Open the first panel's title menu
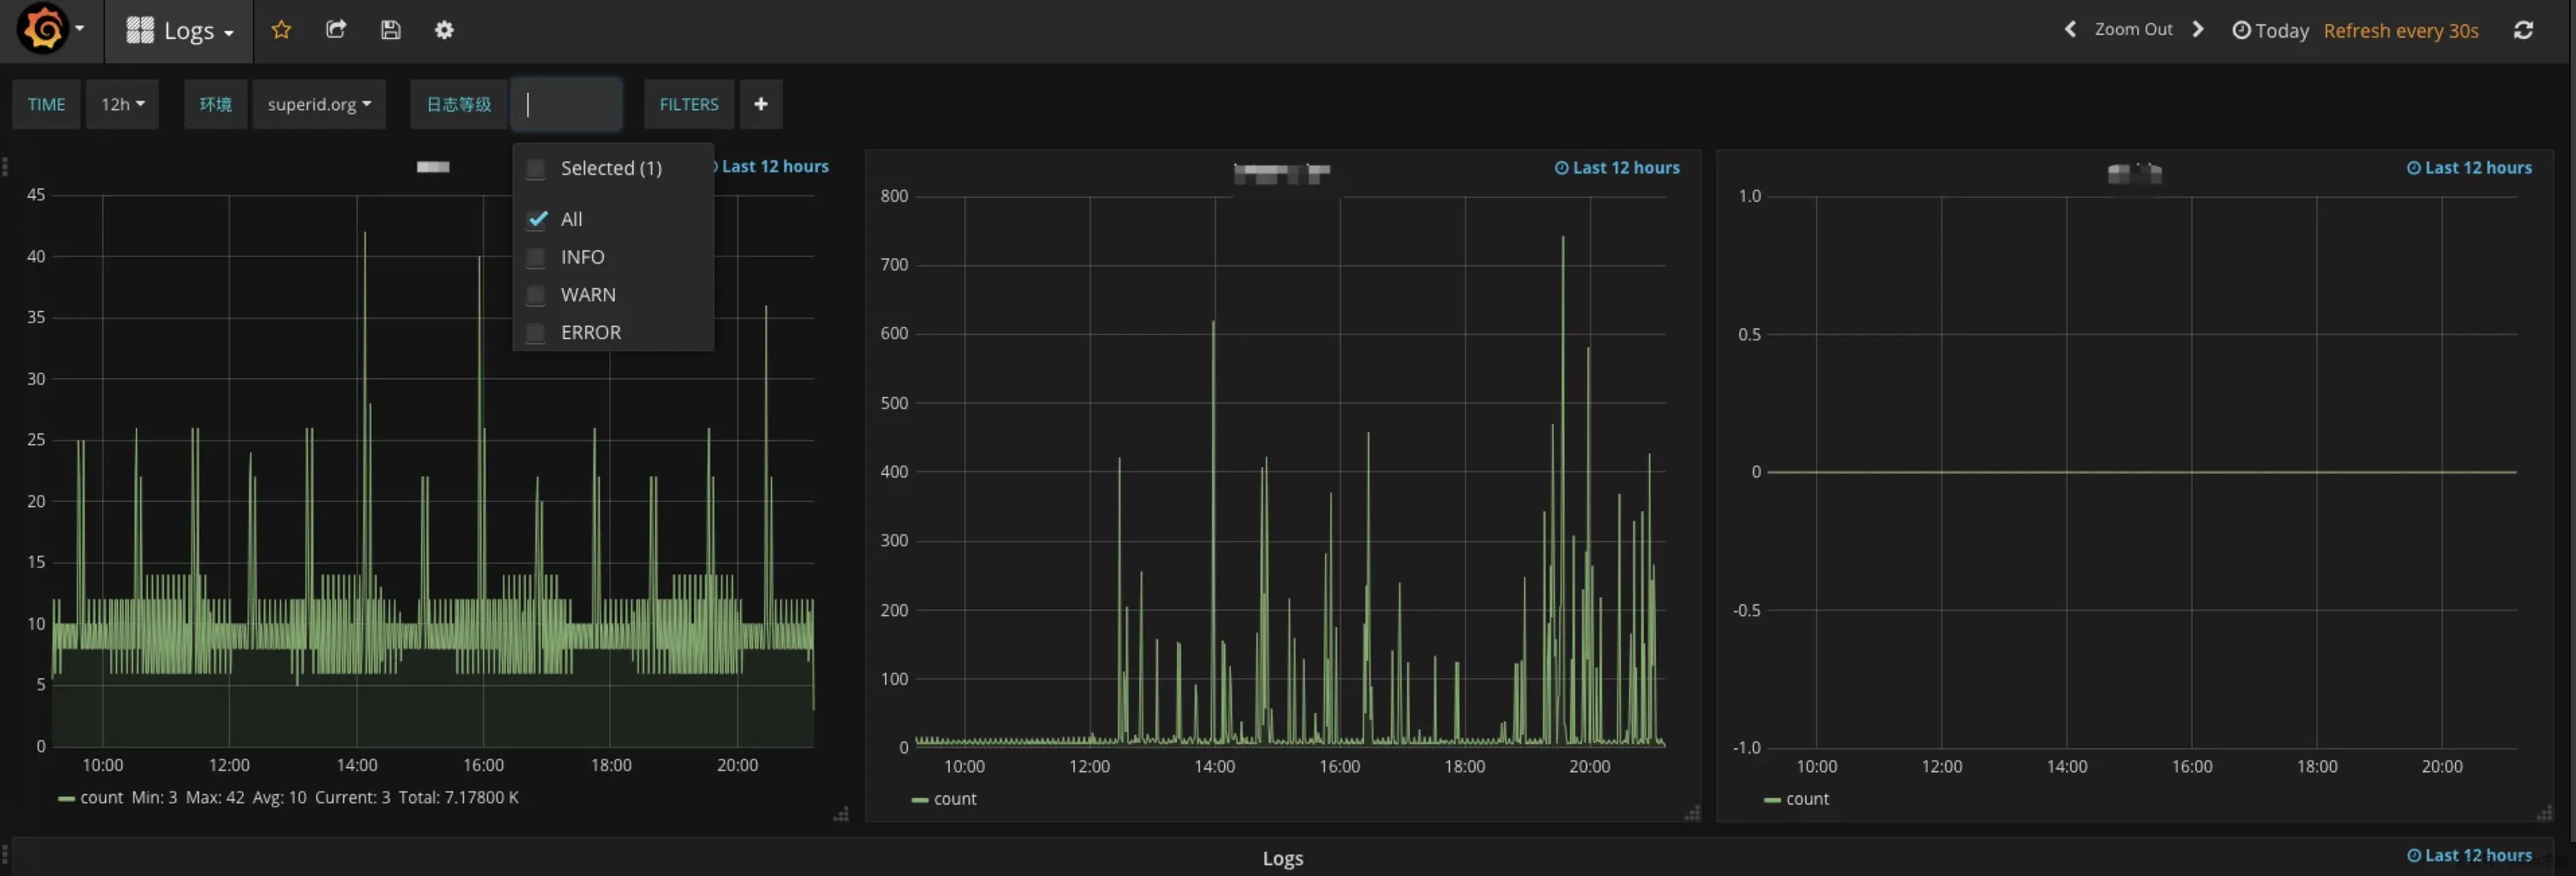Screen dimensions: 2576x876 tap(432, 167)
